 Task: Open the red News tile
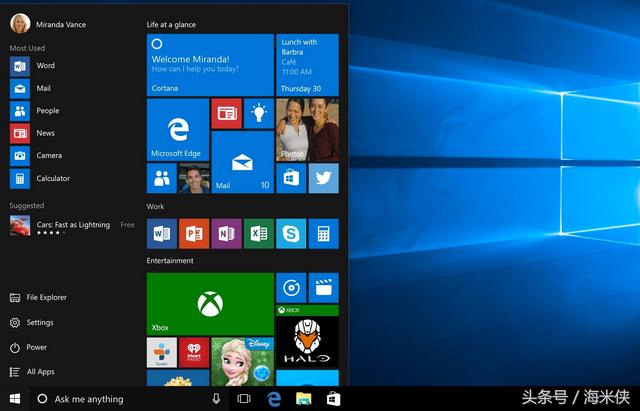click(x=227, y=113)
